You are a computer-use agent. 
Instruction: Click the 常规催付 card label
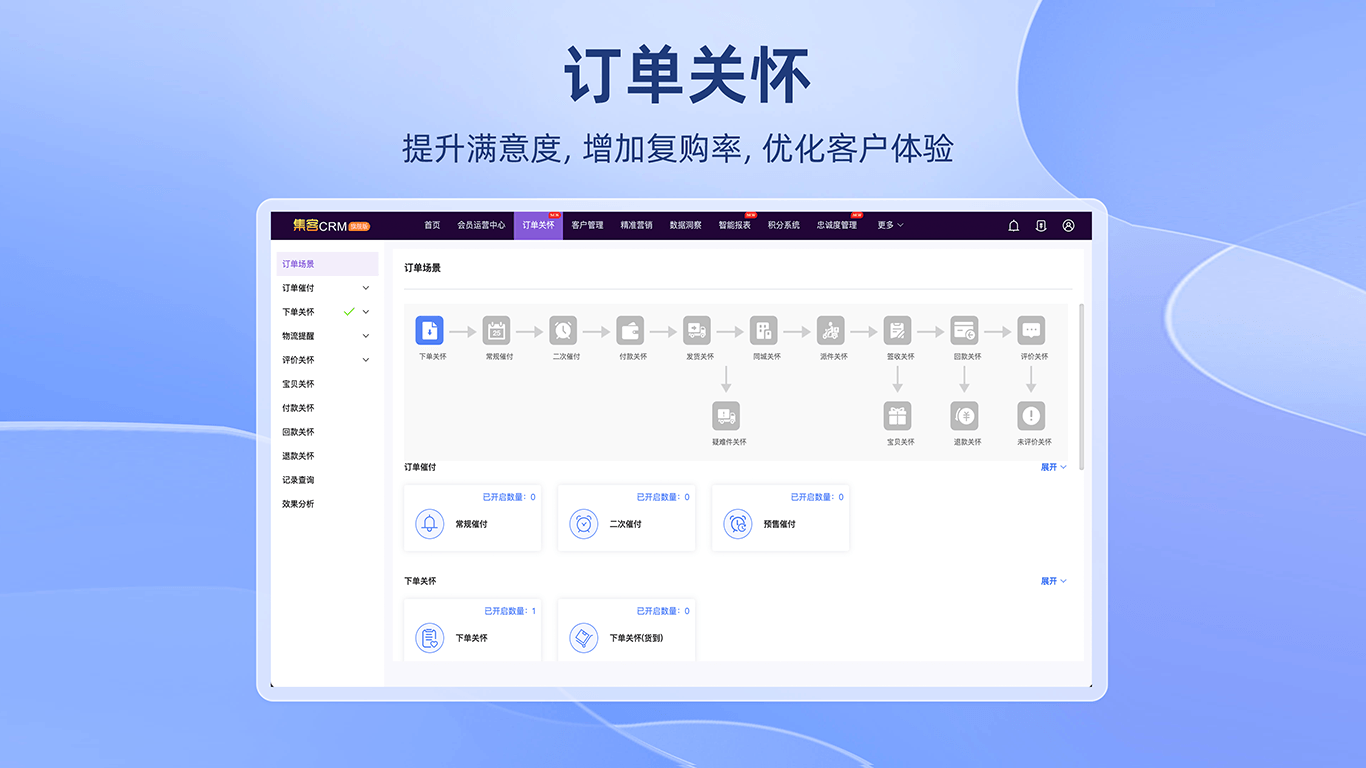472,524
